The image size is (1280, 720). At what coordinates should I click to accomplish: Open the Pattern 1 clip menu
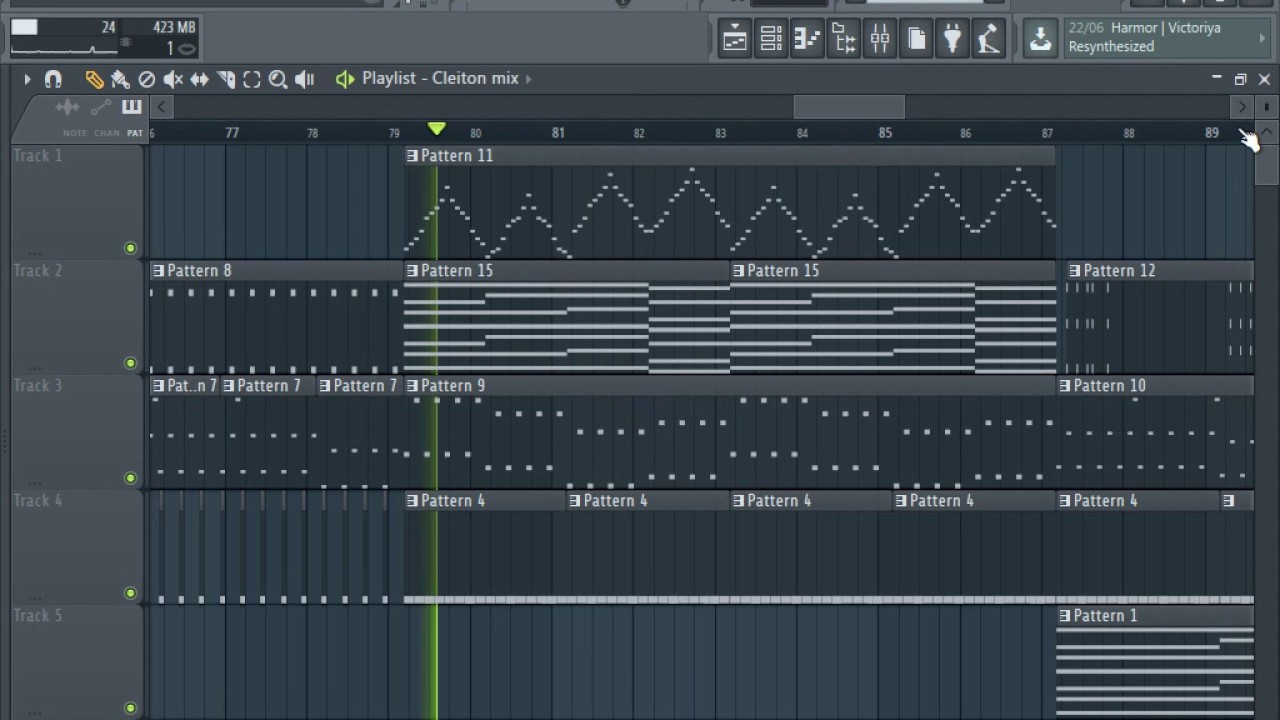click(1065, 616)
